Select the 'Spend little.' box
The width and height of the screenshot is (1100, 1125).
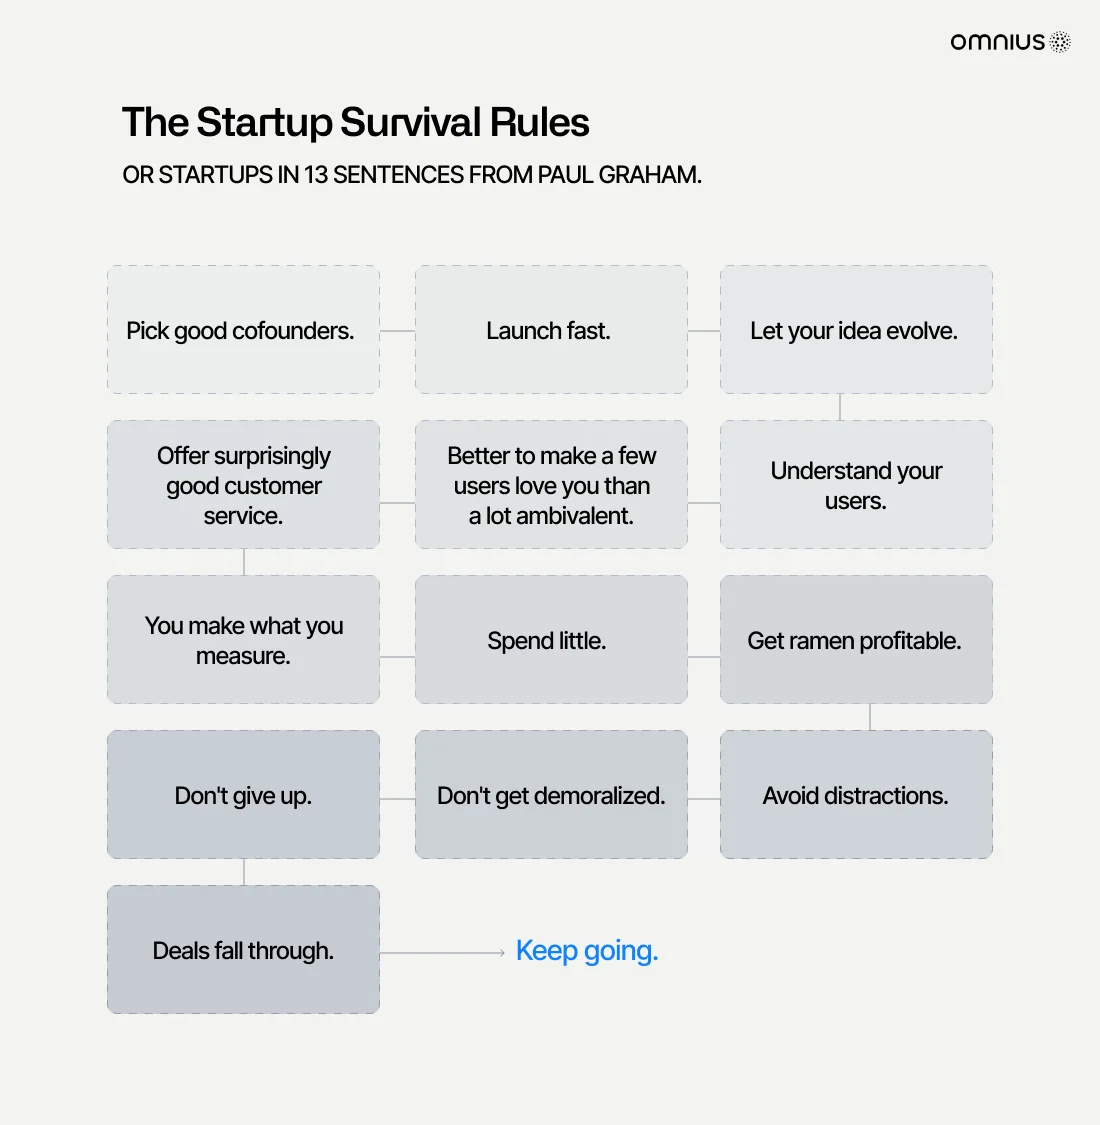[551, 639]
